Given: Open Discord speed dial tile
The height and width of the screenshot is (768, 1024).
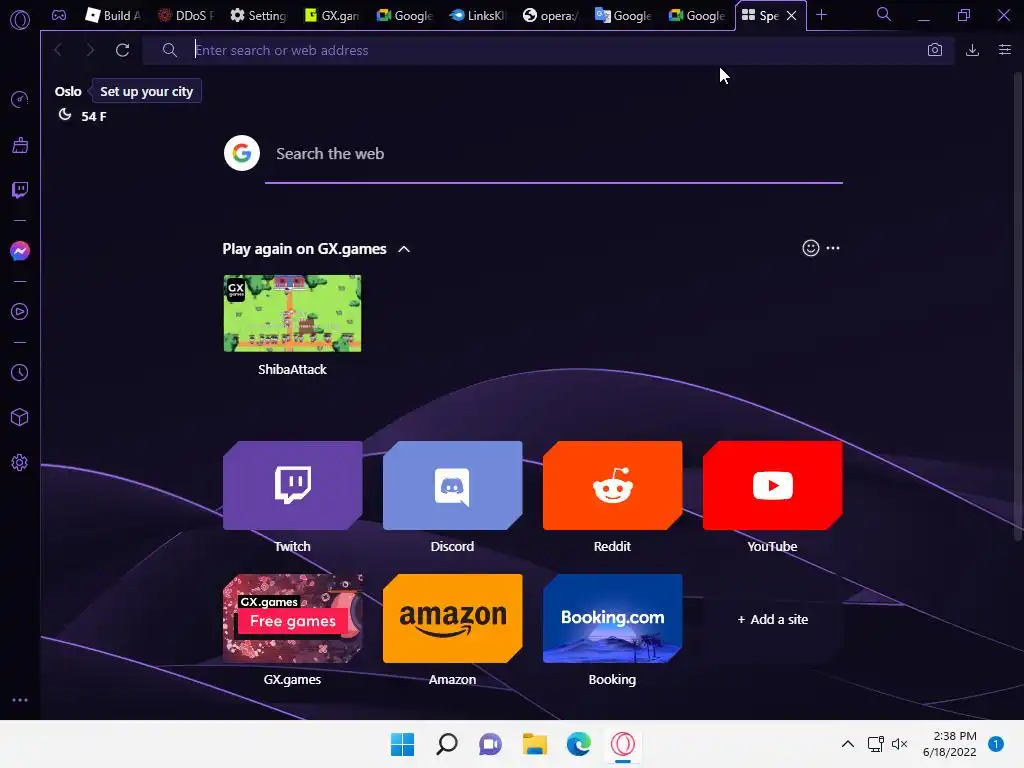Looking at the screenshot, I should [x=453, y=485].
